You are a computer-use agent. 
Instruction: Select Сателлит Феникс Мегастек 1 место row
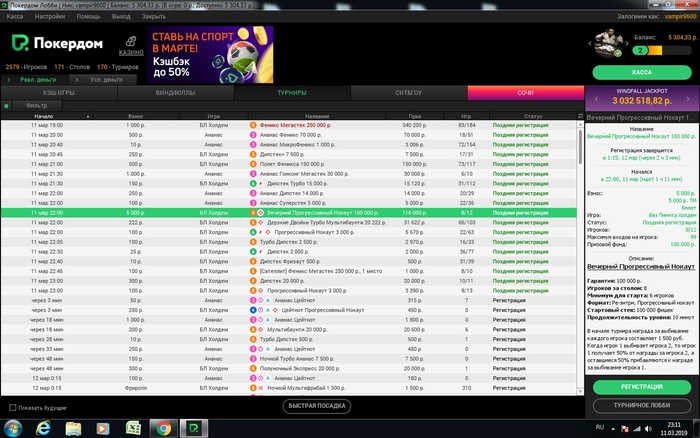pos(289,271)
